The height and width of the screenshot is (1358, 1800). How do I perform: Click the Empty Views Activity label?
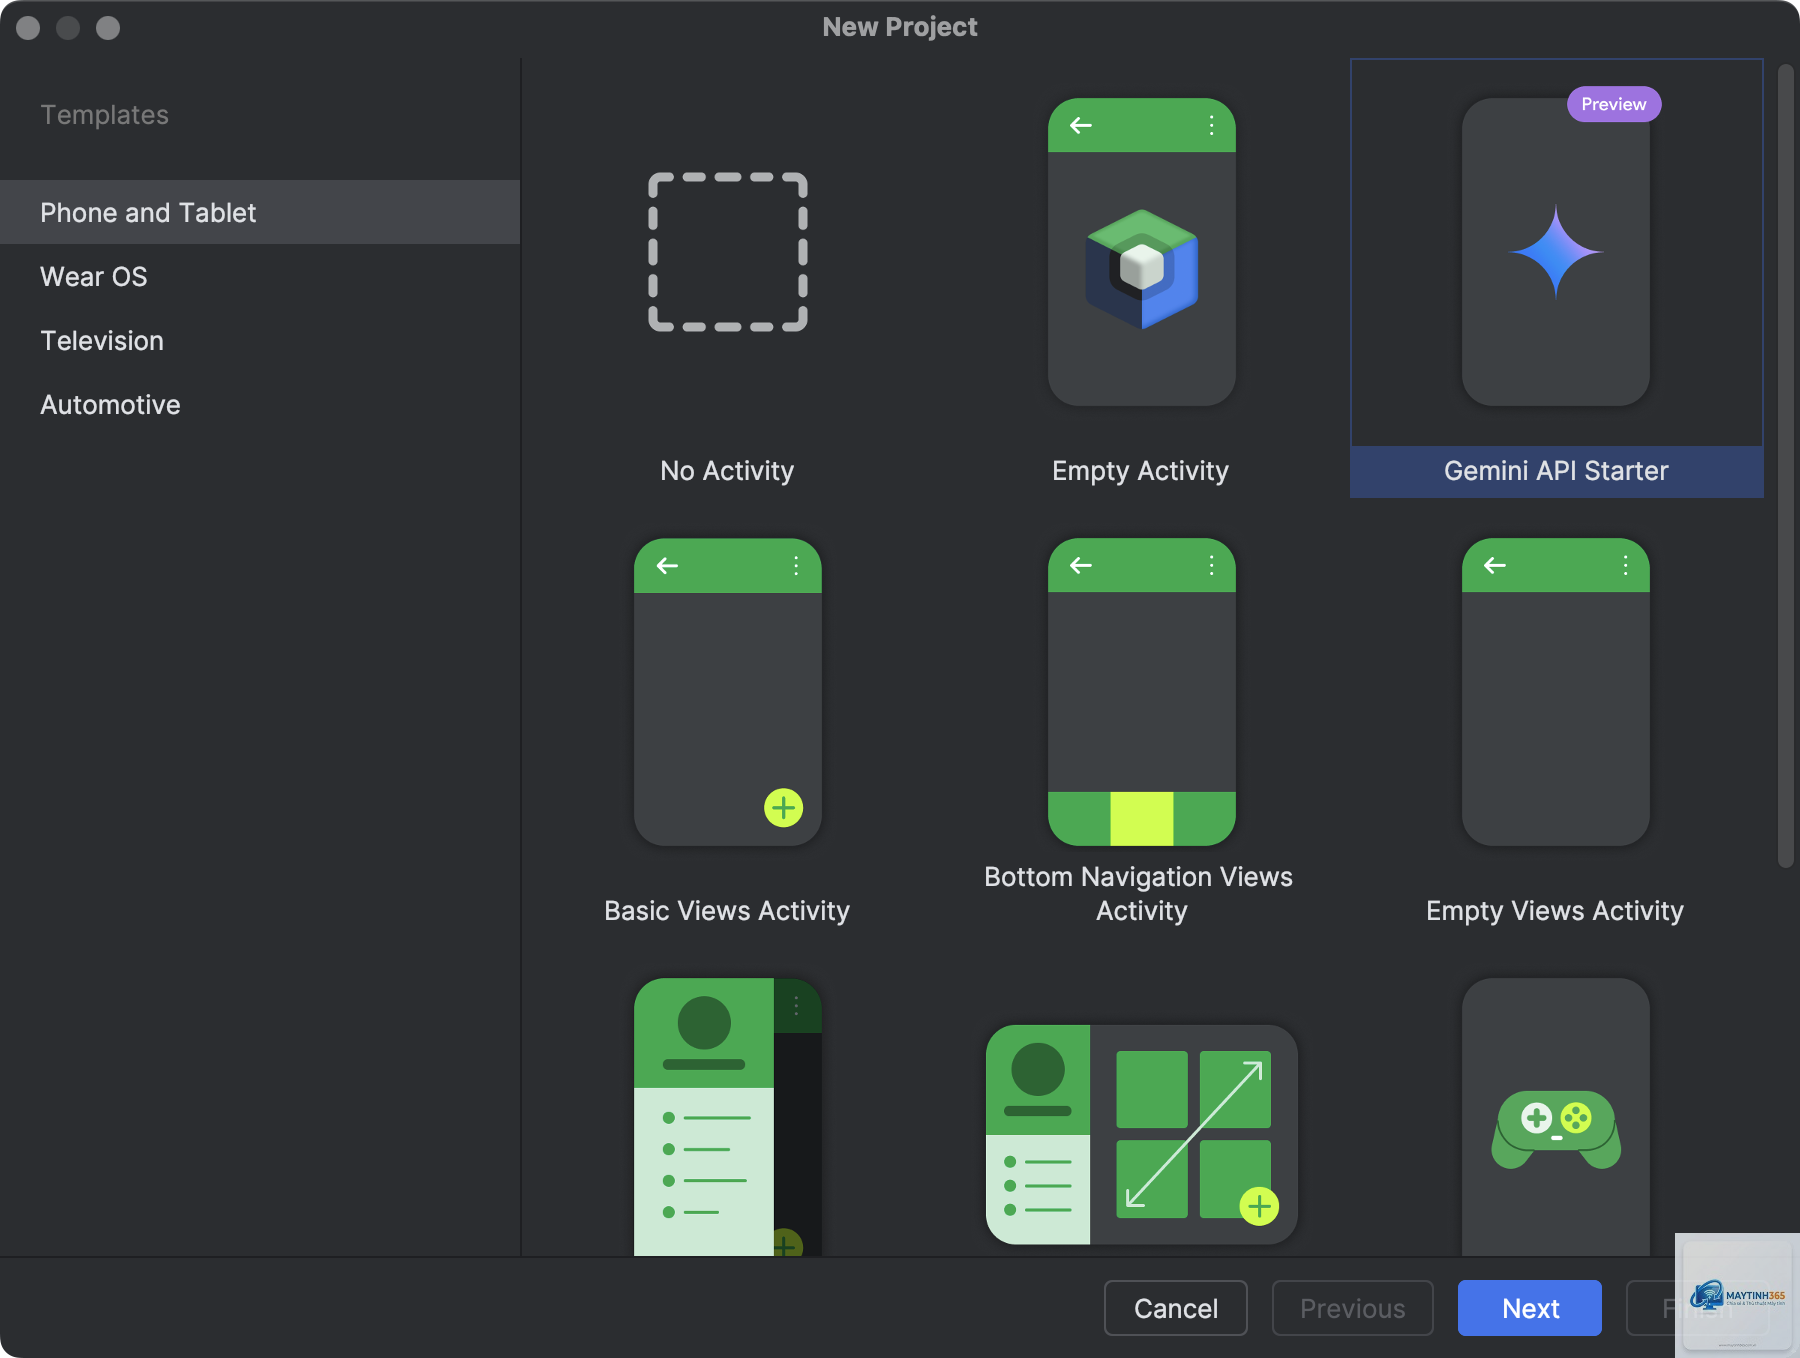click(1555, 911)
